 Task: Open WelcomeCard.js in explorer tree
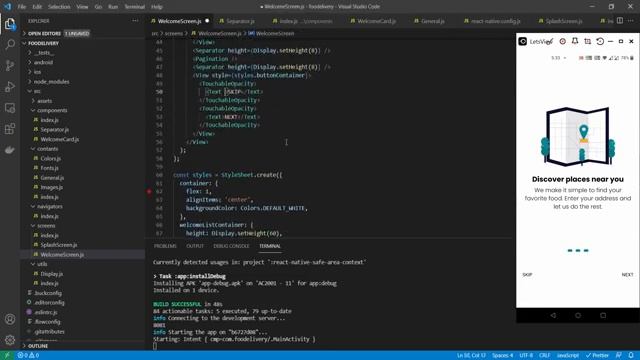pyautogui.click(x=60, y=139)
